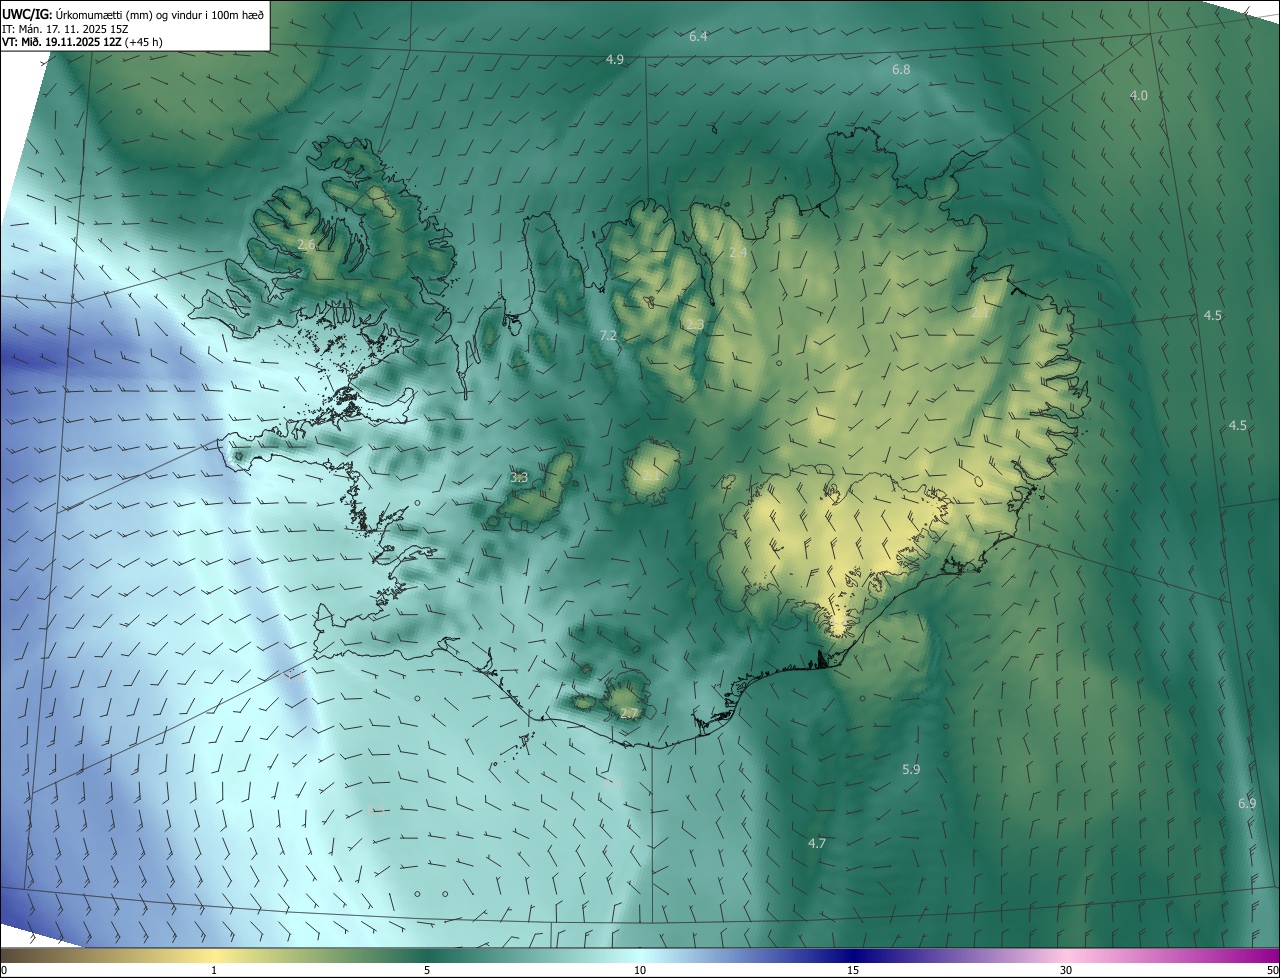Click the 10 tick on the color scale
This screenshot has height=978, width=1280.
pos(640,970)
